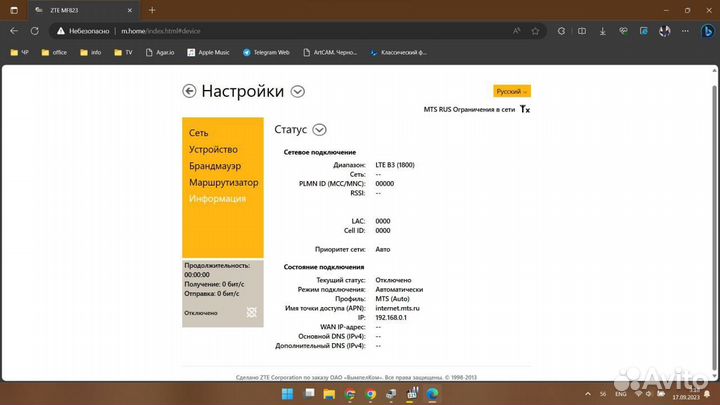Click the Получение: 0 бит/с line
The image size is (720, 405).
point(214,284)
